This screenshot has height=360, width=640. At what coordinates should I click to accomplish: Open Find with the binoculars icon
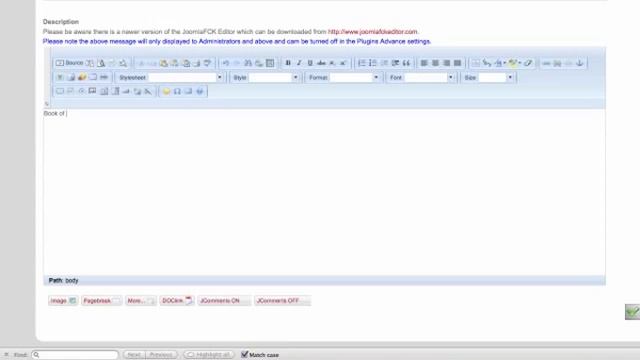click(248, 63)
